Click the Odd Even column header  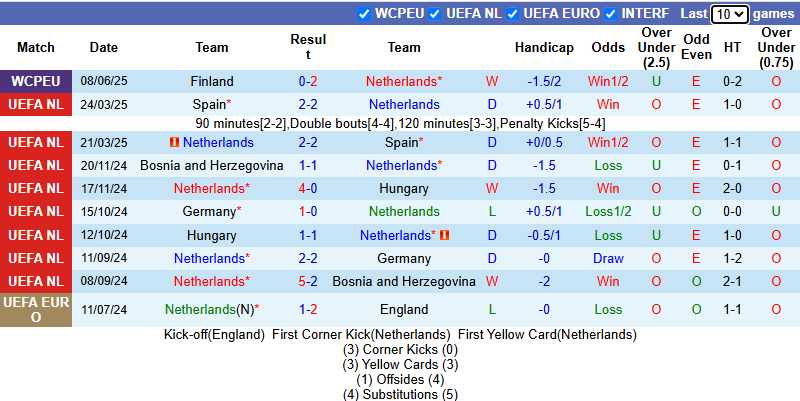pyautogui.click(x=696, y=47)
